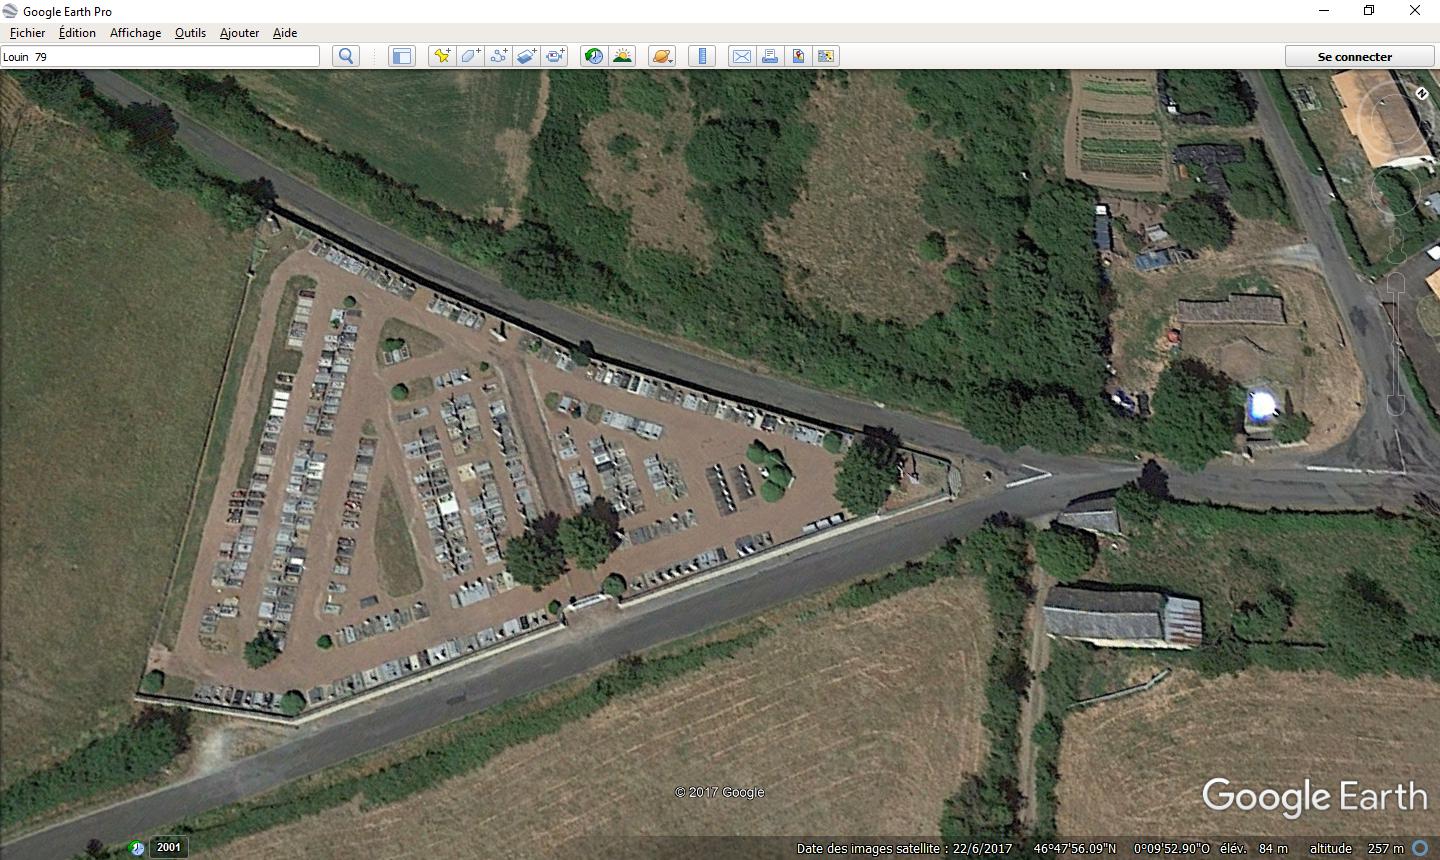This screenshot has height=860, width=1440.
Task: Select the add polygon tool
Action: point(470,56)
